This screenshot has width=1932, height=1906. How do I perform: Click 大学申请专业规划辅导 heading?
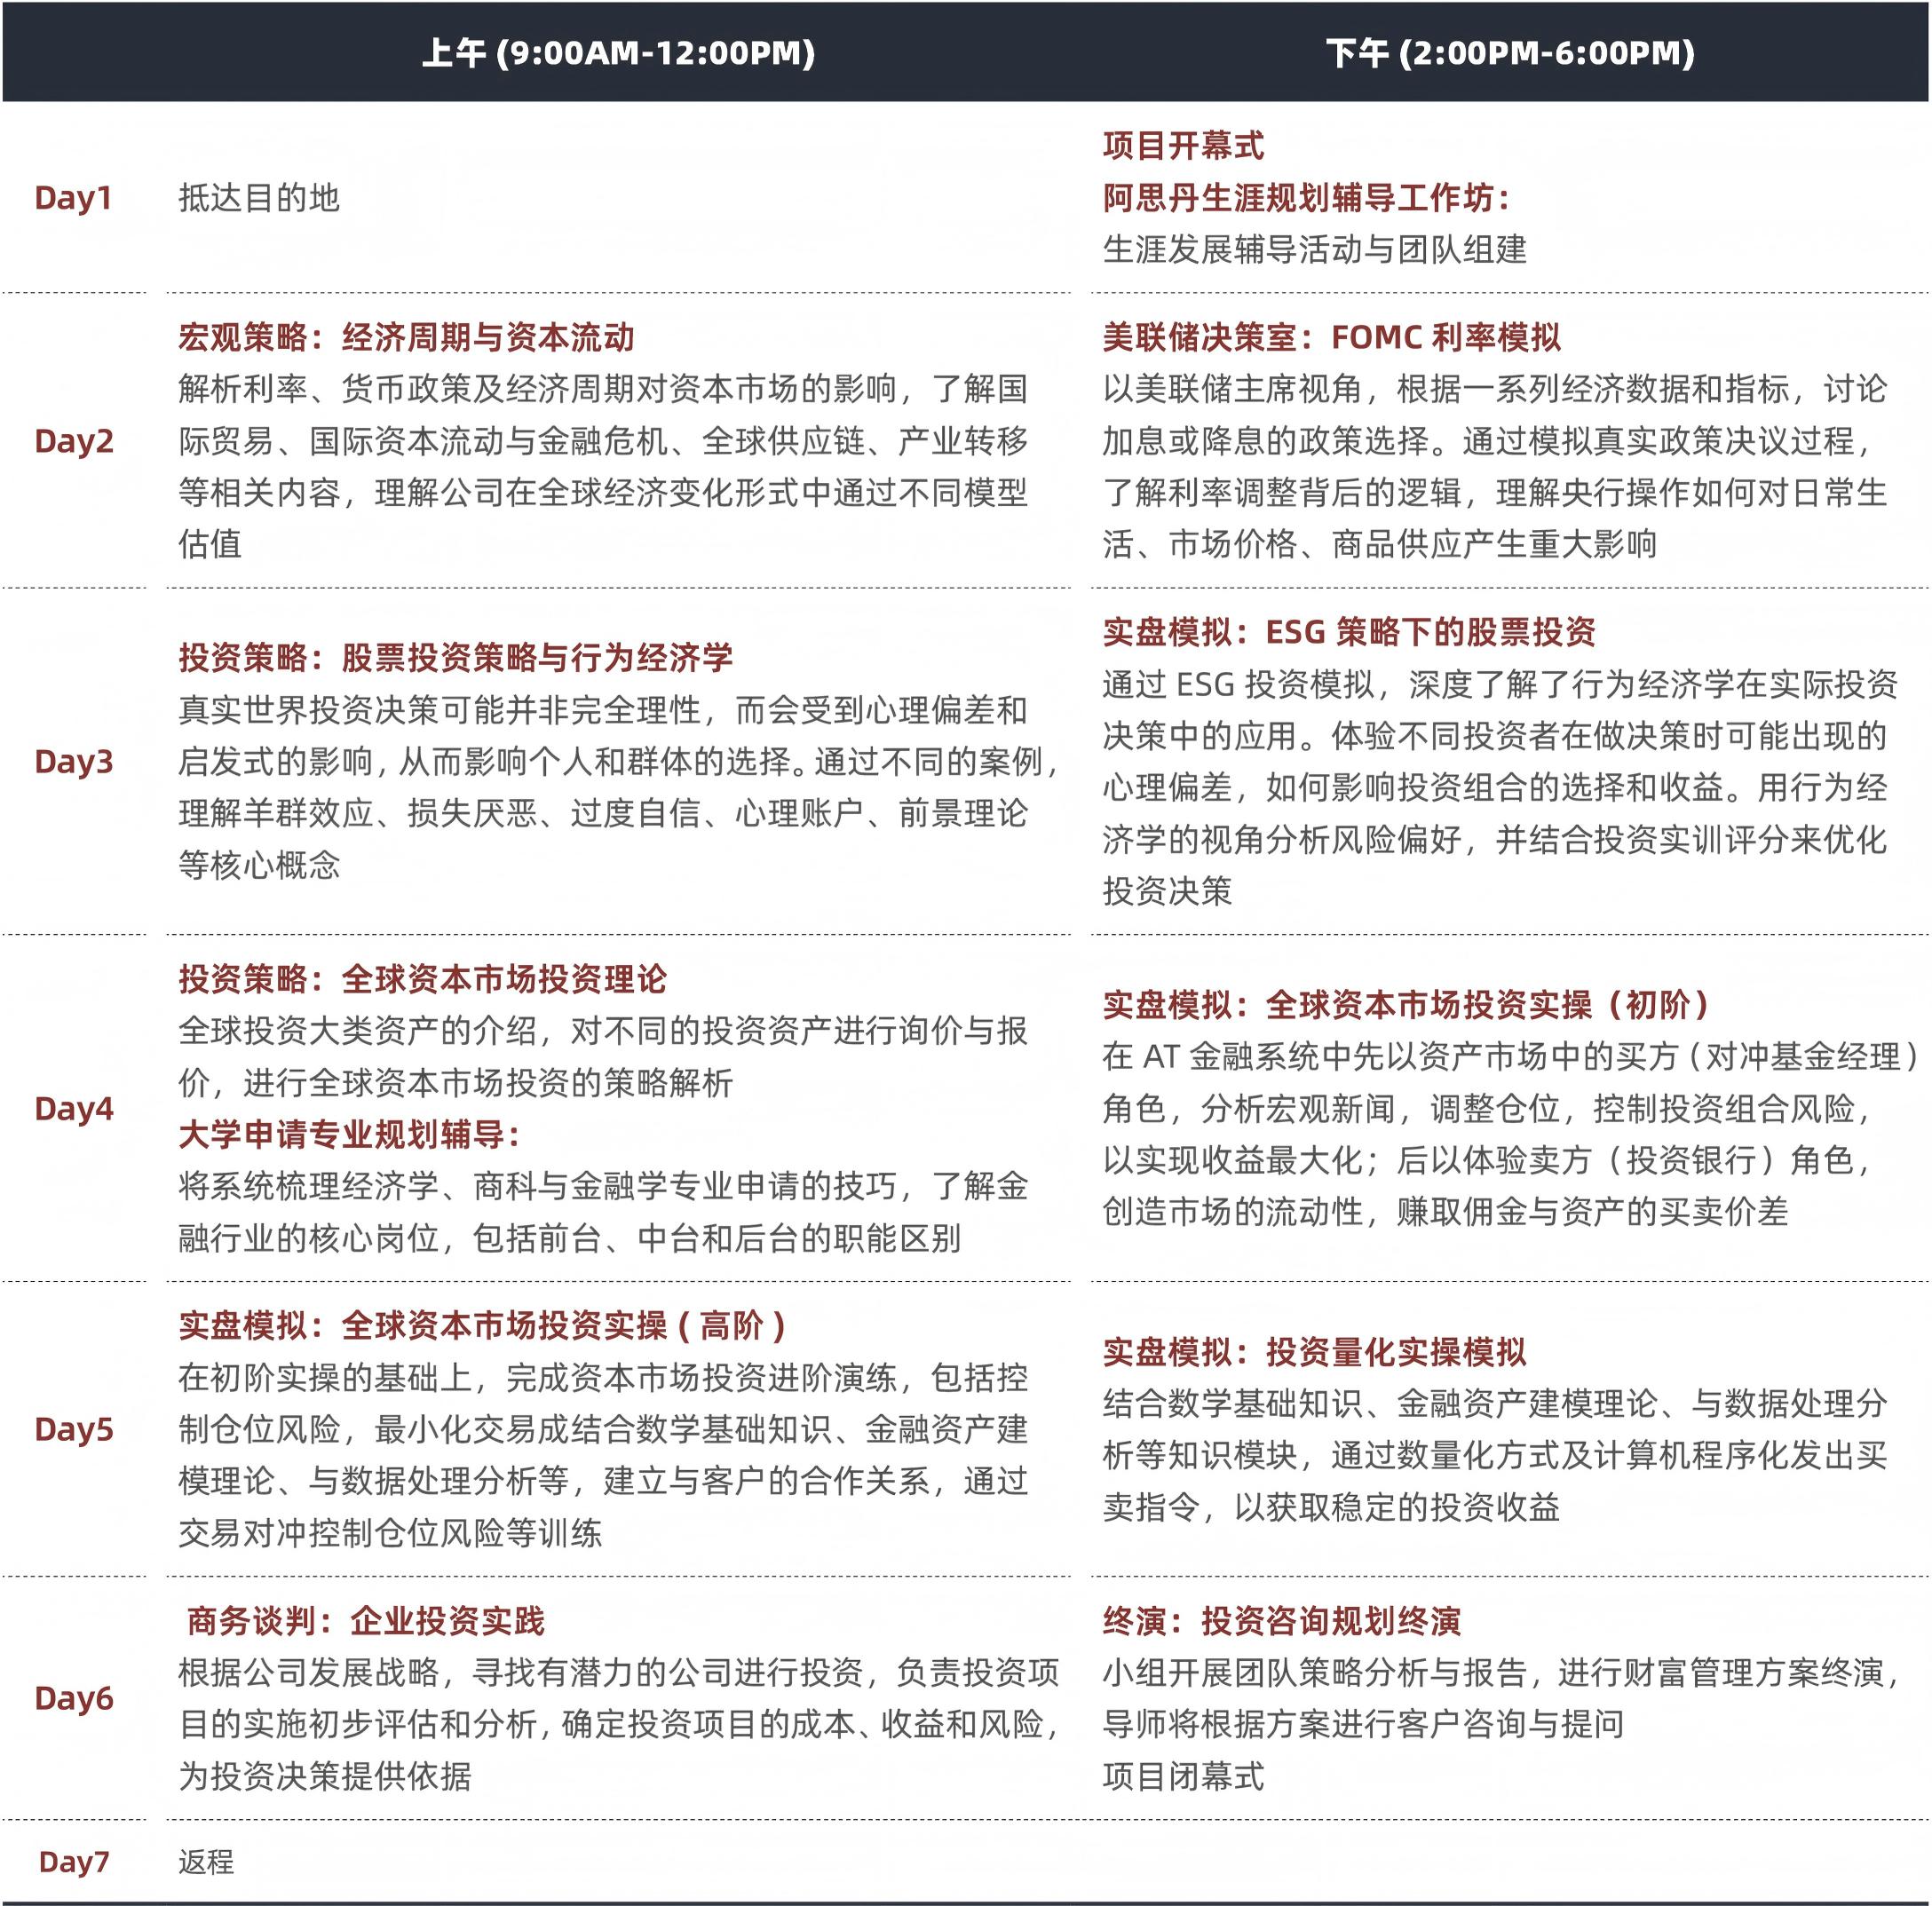pos(349,1135)
